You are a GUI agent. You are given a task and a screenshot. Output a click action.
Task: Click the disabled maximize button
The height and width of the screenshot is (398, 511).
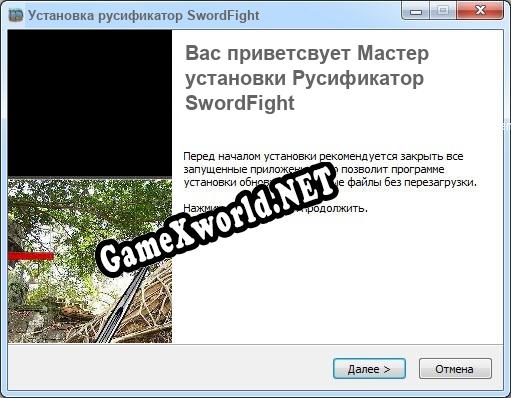[443, 11]
